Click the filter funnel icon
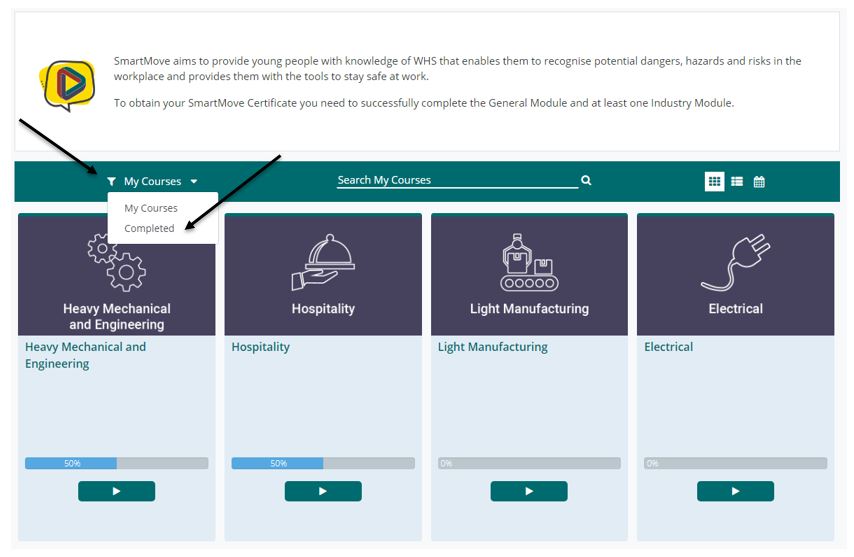854x557 pixels. (x=111, y=182)
